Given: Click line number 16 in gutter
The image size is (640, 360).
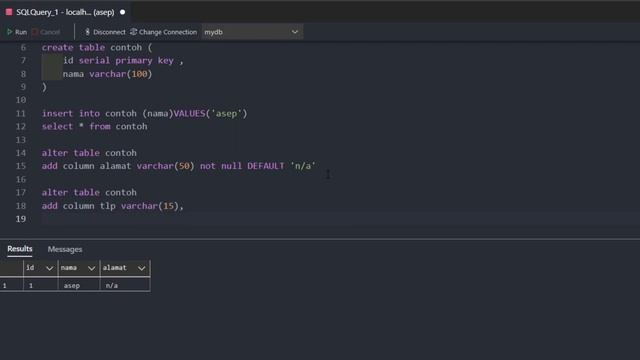Looking at the screenshot, I should click(21, 179).
